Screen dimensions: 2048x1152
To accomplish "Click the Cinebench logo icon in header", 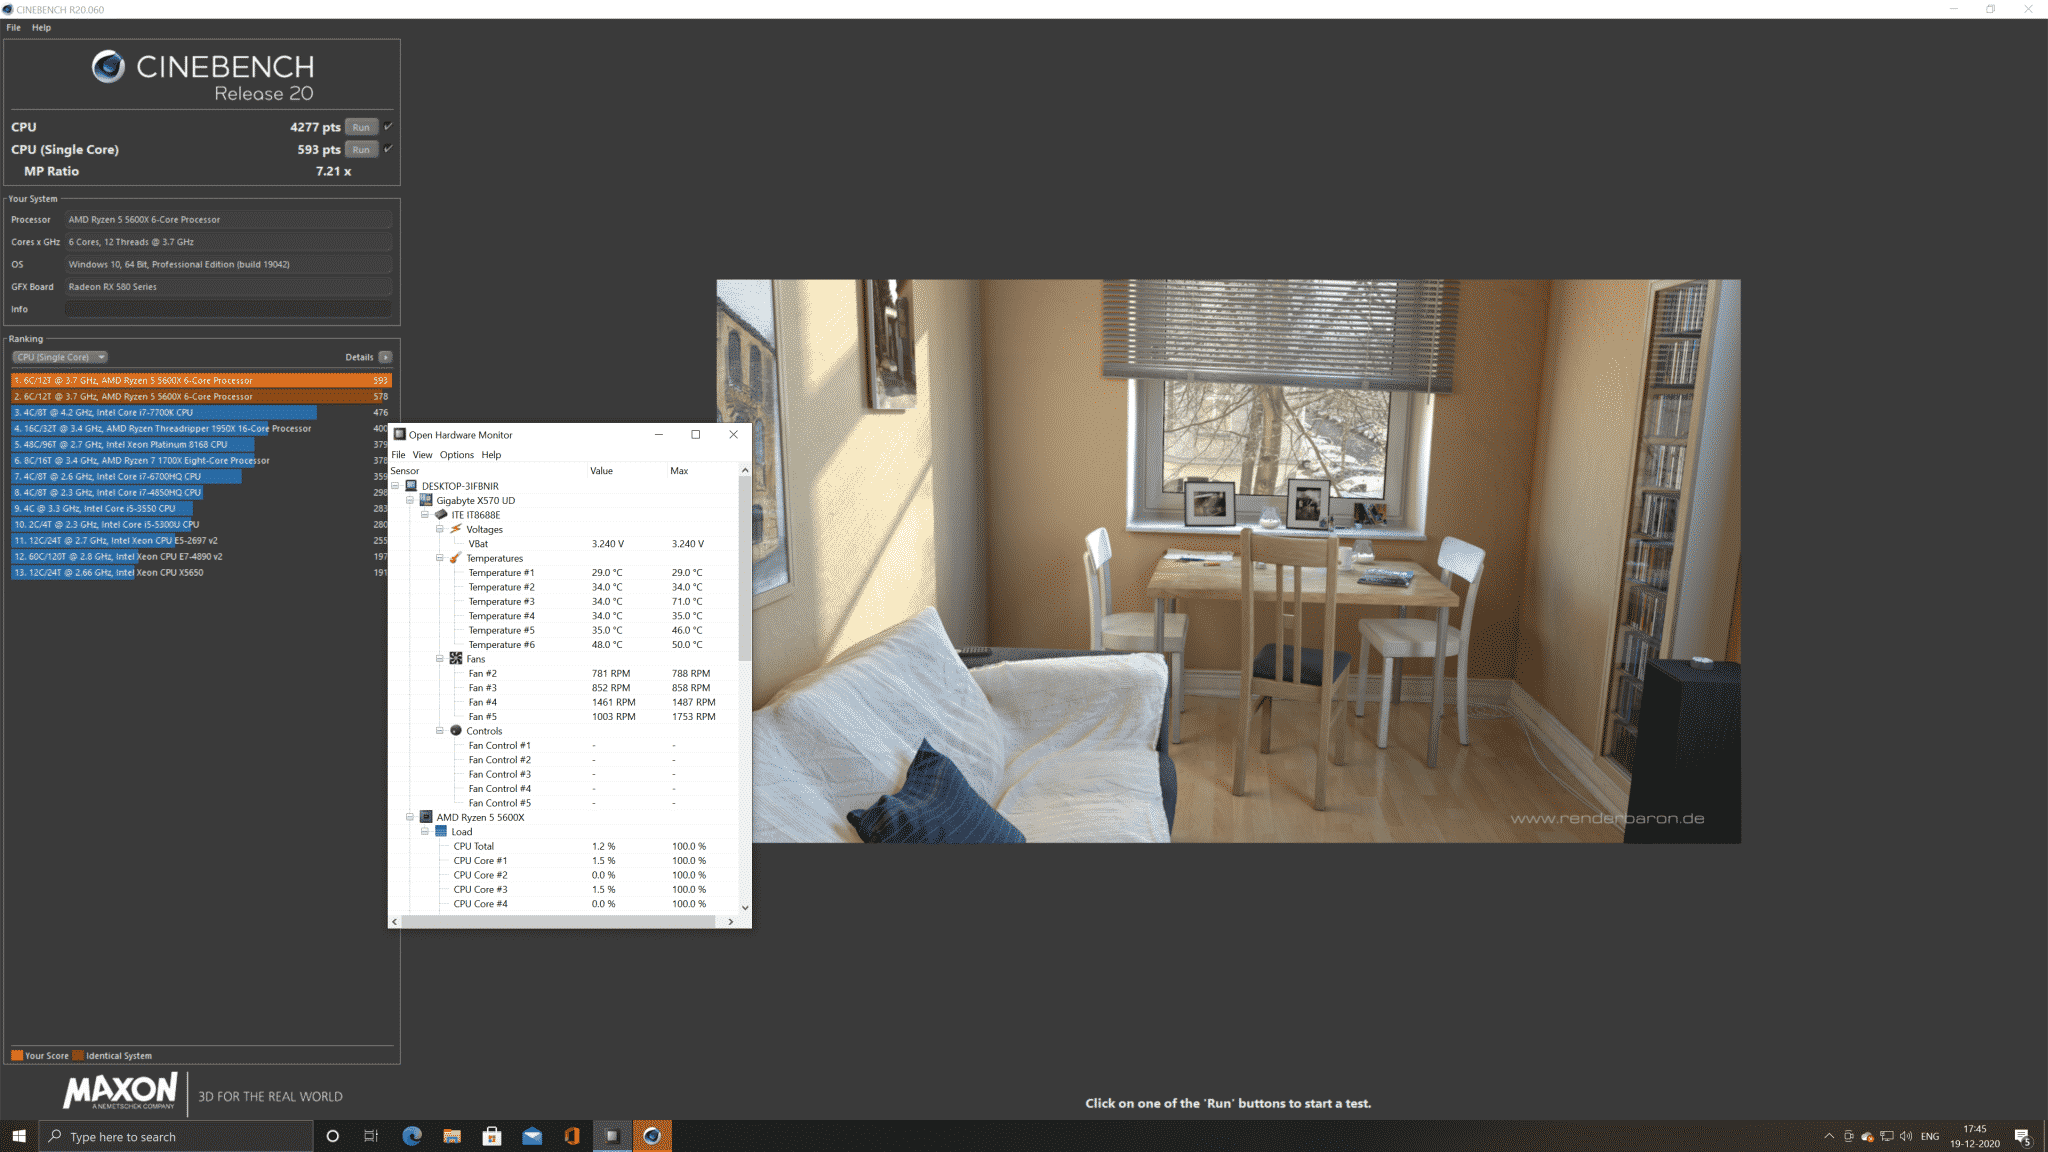I will pos(108,67).
